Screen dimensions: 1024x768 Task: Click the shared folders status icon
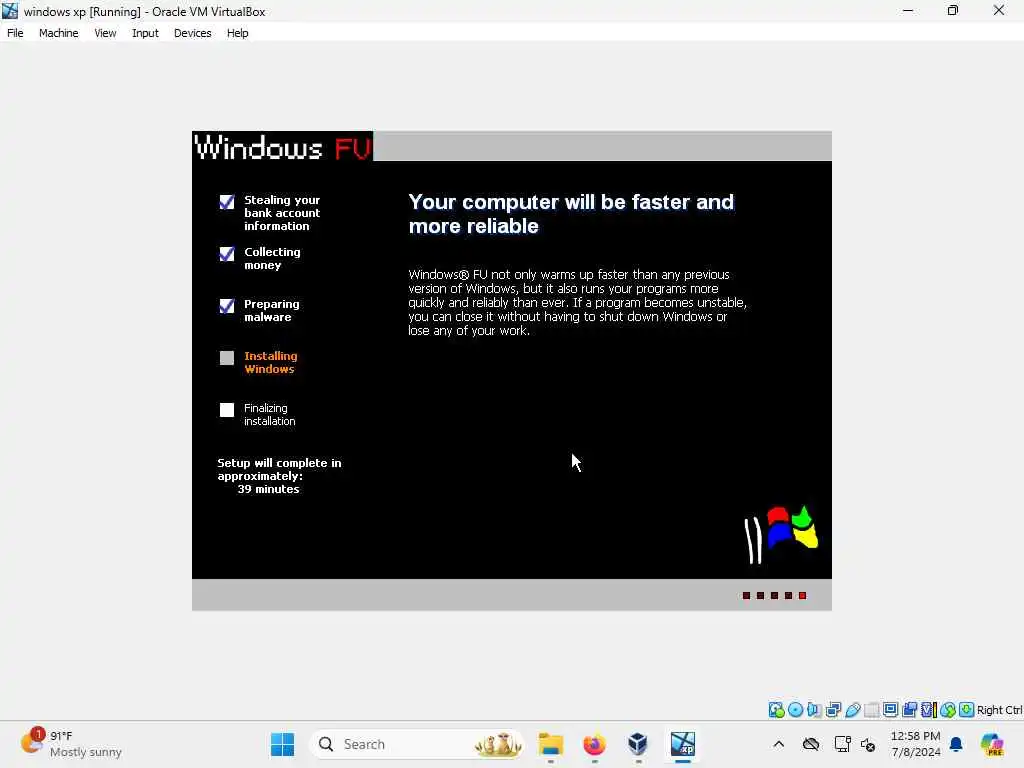coord(871,709)
